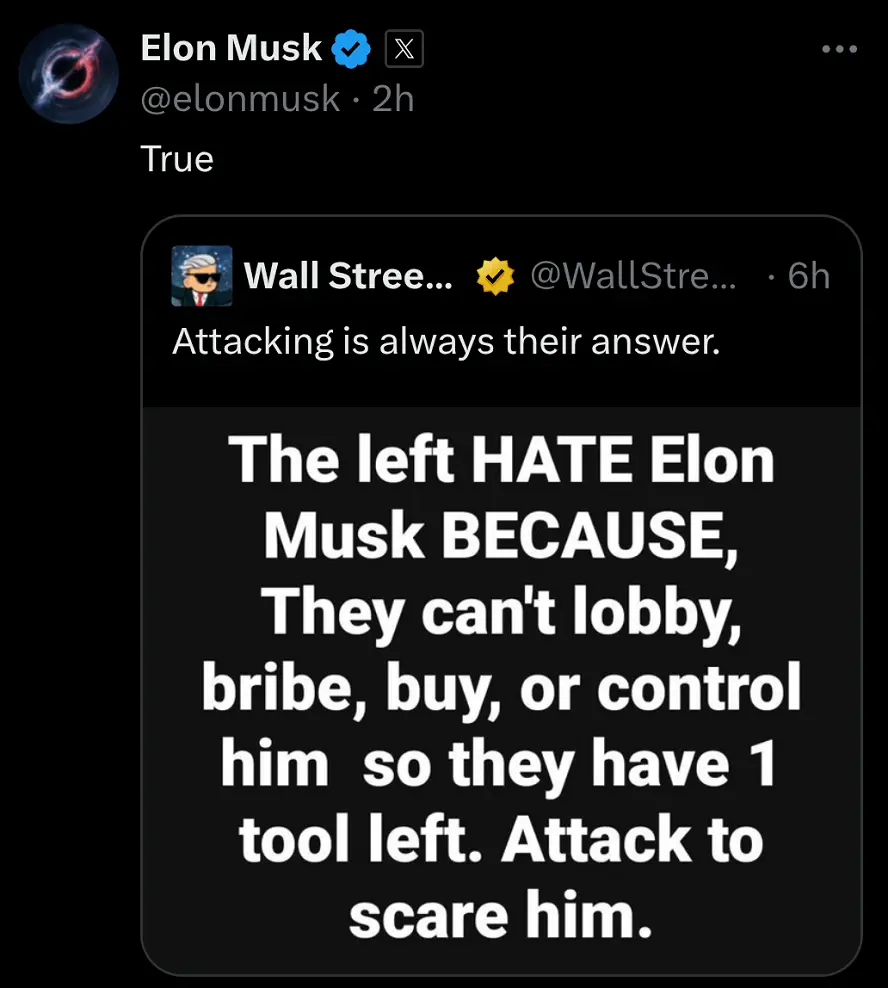Open the 2h timestamp of the post
Viewport: 888px width, 988px height.
[x=393, y=99]
